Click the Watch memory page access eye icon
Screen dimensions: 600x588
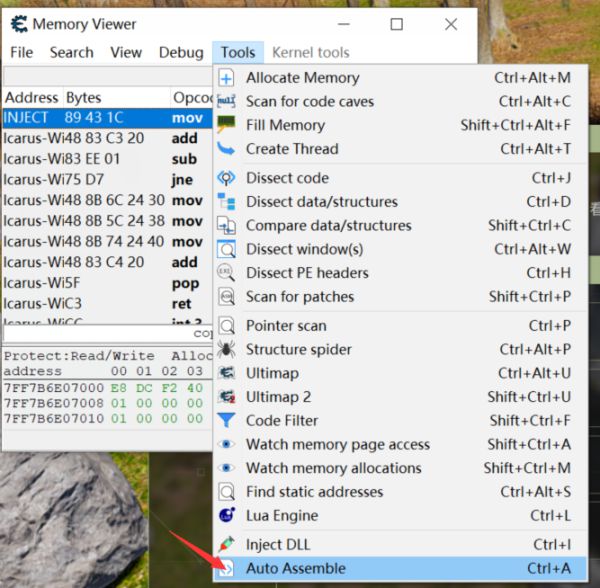pos(227,445)
